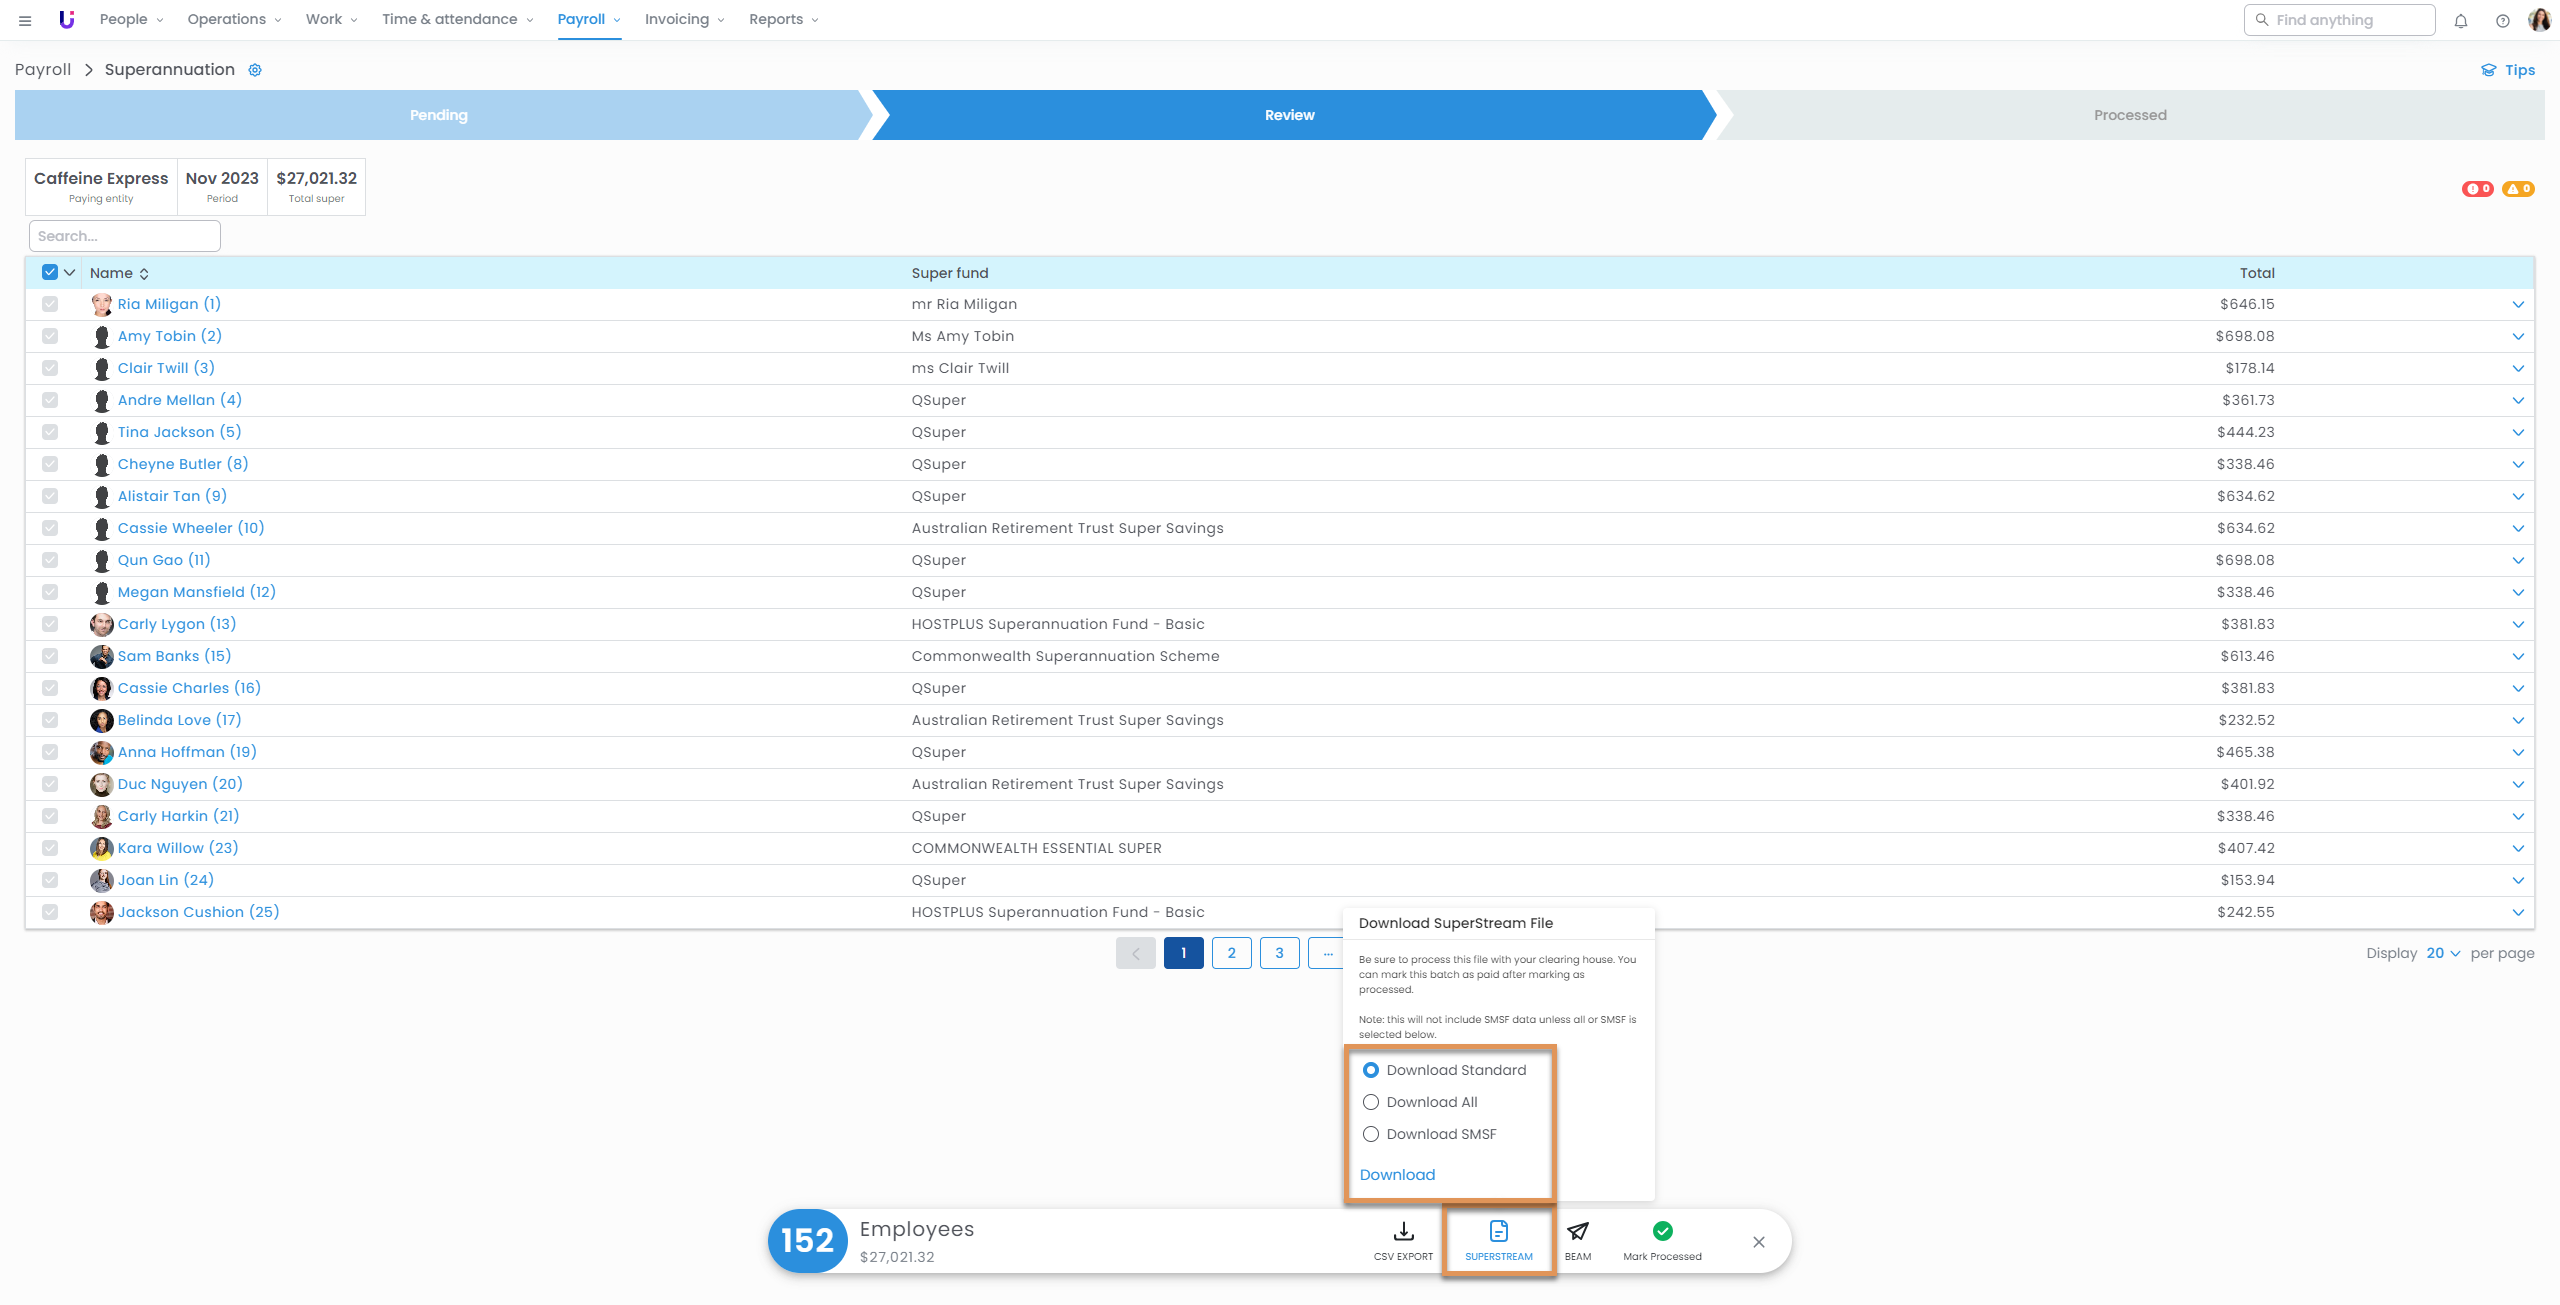
Task: Expand the Sam Banks row chevron
Action: click(x=2517, y=656)
